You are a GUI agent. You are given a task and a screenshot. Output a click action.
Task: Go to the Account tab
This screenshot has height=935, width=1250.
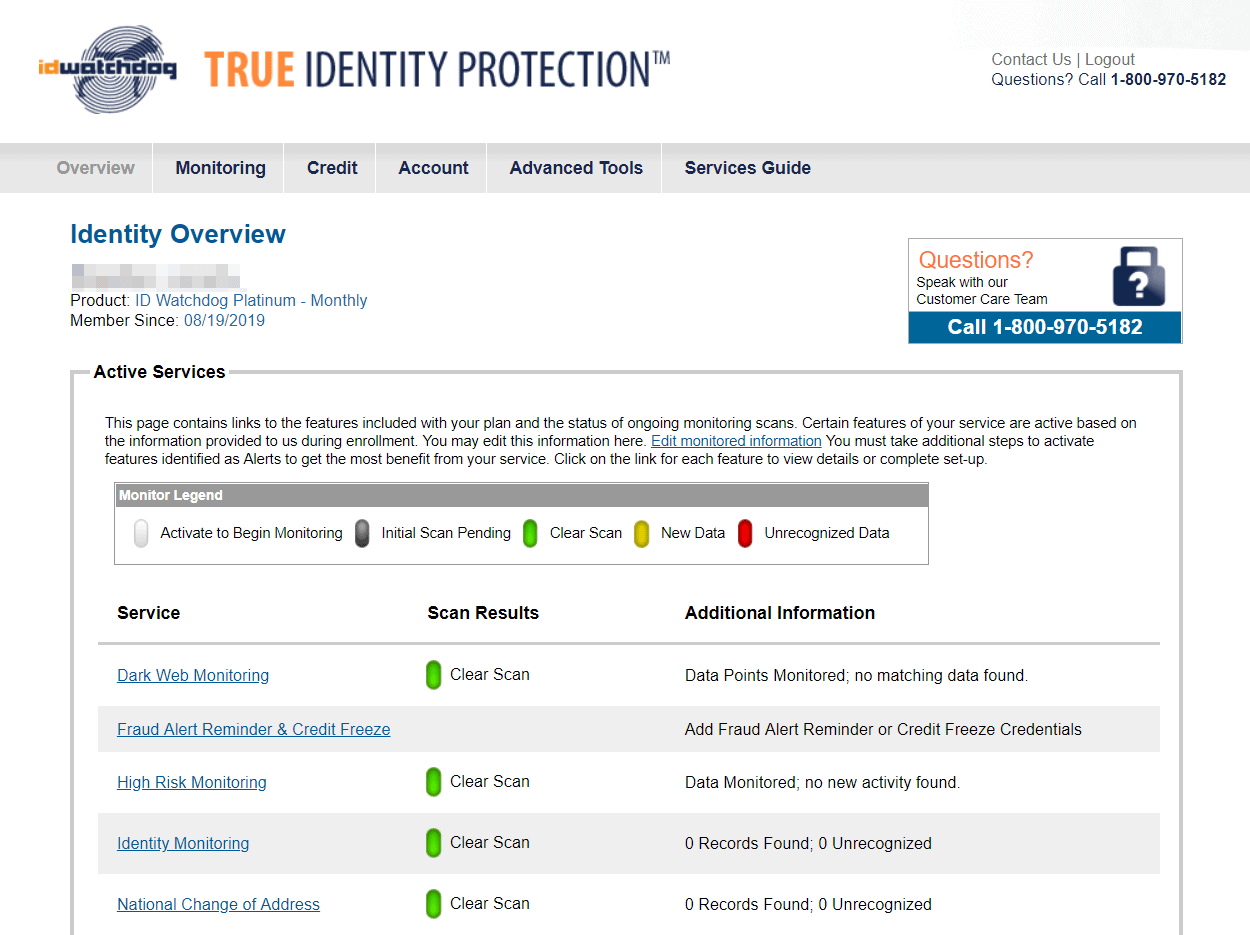click(x=433, y=168)
